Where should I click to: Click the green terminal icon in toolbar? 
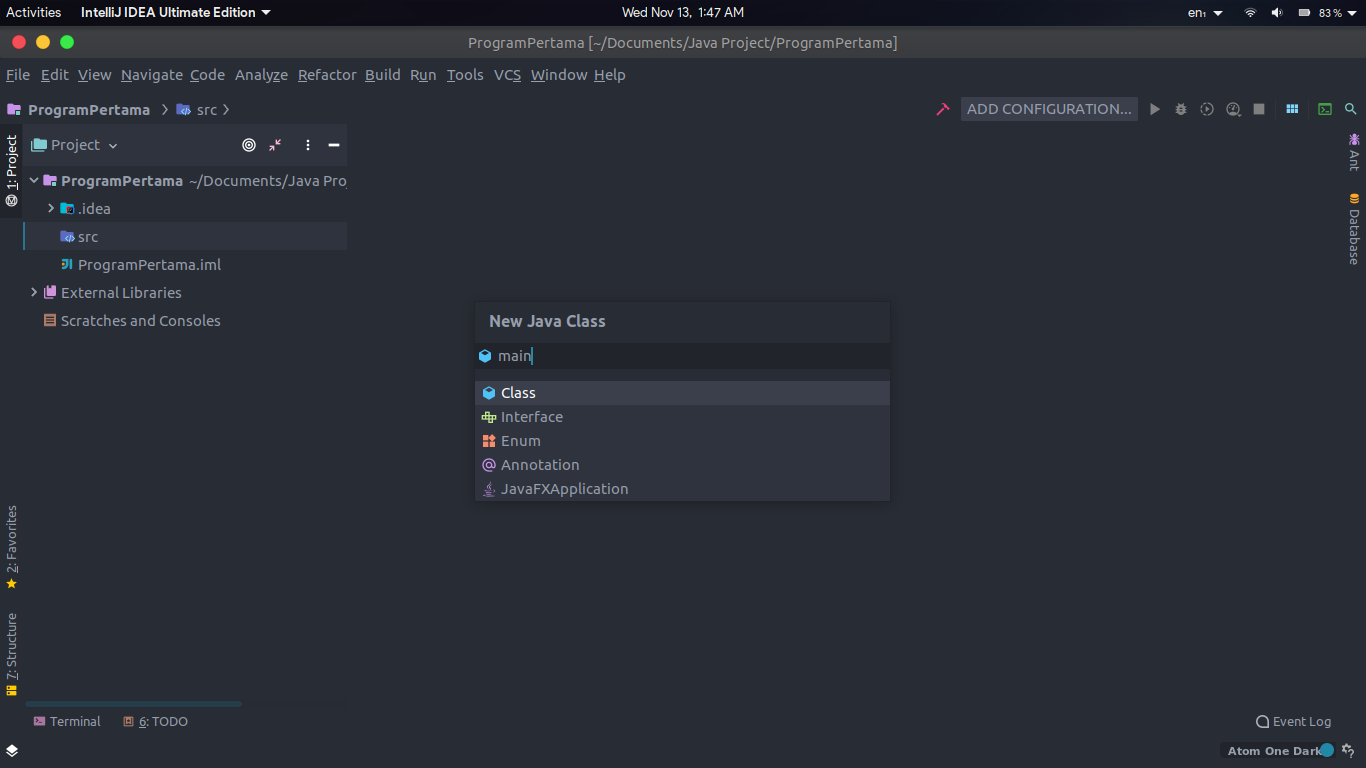[1325, 109]
